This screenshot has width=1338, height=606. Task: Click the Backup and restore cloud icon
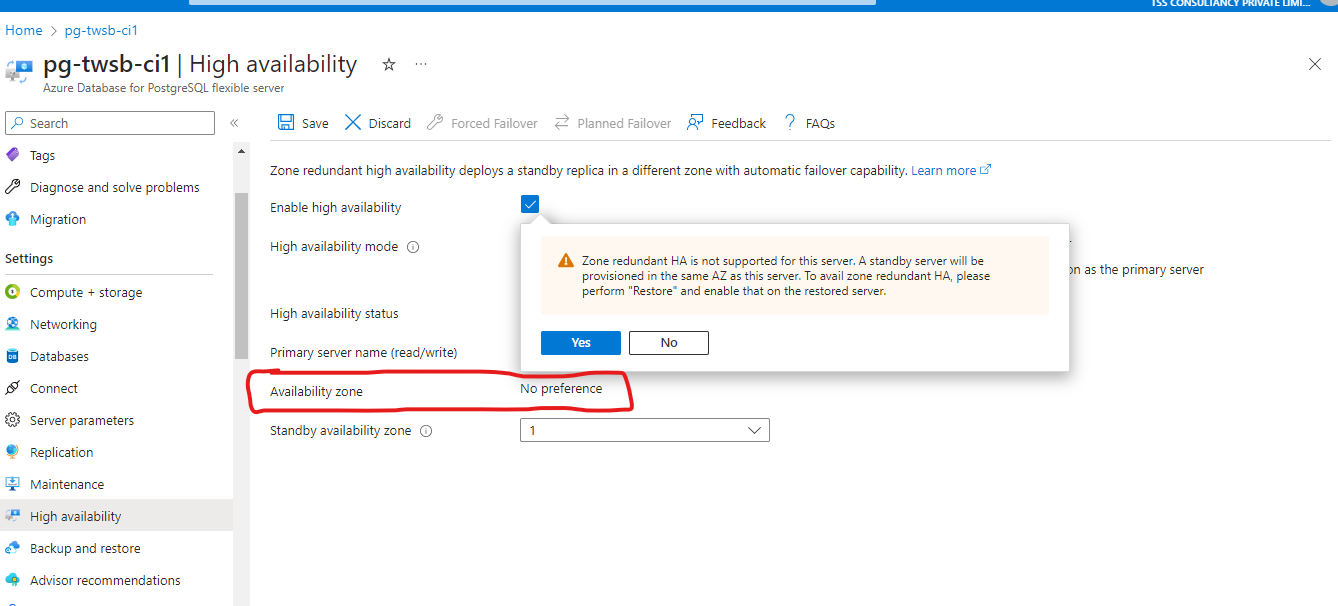pyautogui.click(x=13, y=548)
